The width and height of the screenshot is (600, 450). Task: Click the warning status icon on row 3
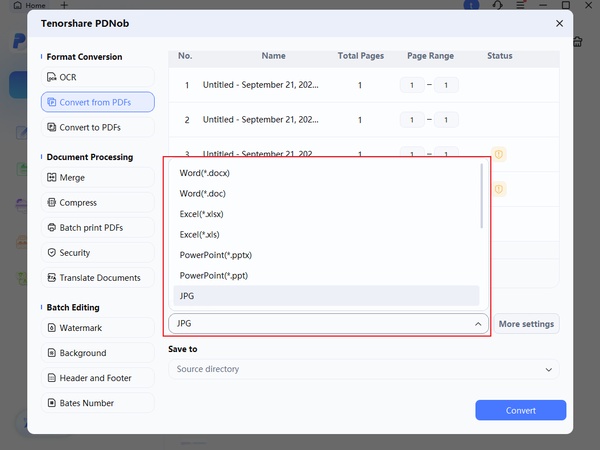point(499,155)
